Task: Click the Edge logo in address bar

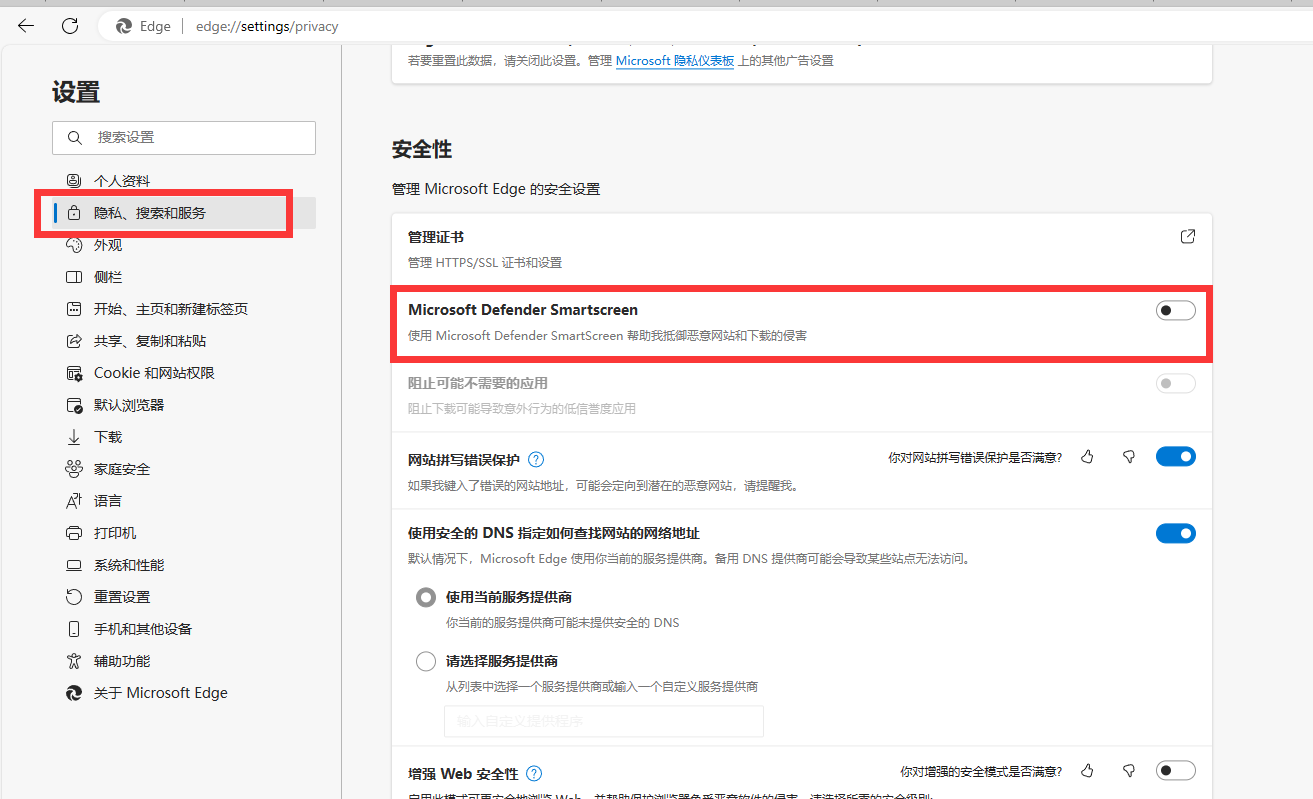Action: (x=124, y=26)
